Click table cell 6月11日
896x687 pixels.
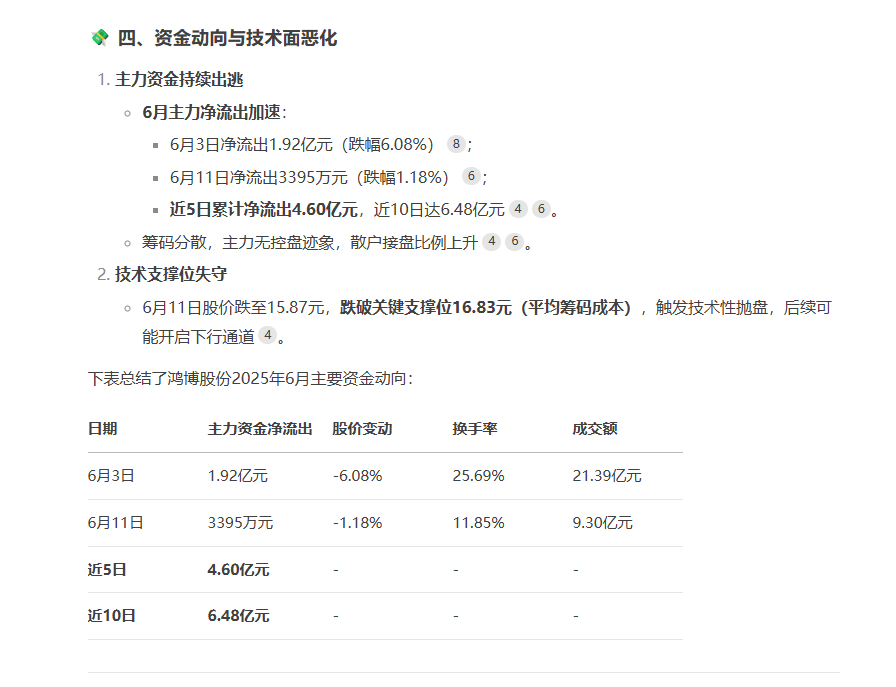(115, 522)
